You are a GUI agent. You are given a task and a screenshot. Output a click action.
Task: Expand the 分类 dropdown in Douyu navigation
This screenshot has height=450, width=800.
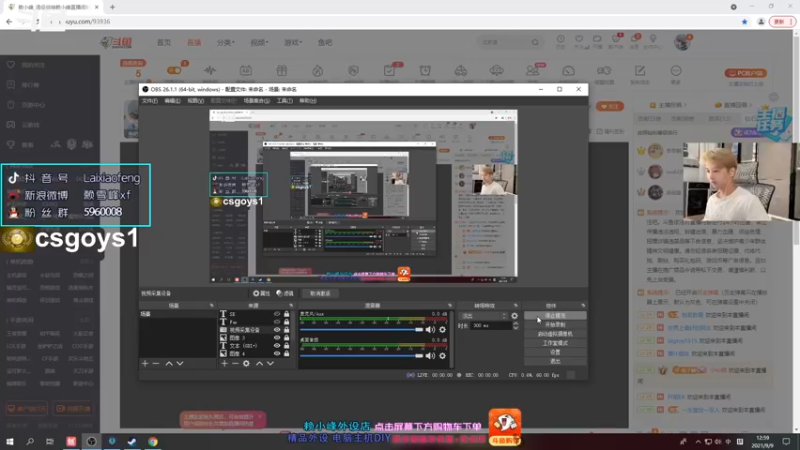[226, 42]
